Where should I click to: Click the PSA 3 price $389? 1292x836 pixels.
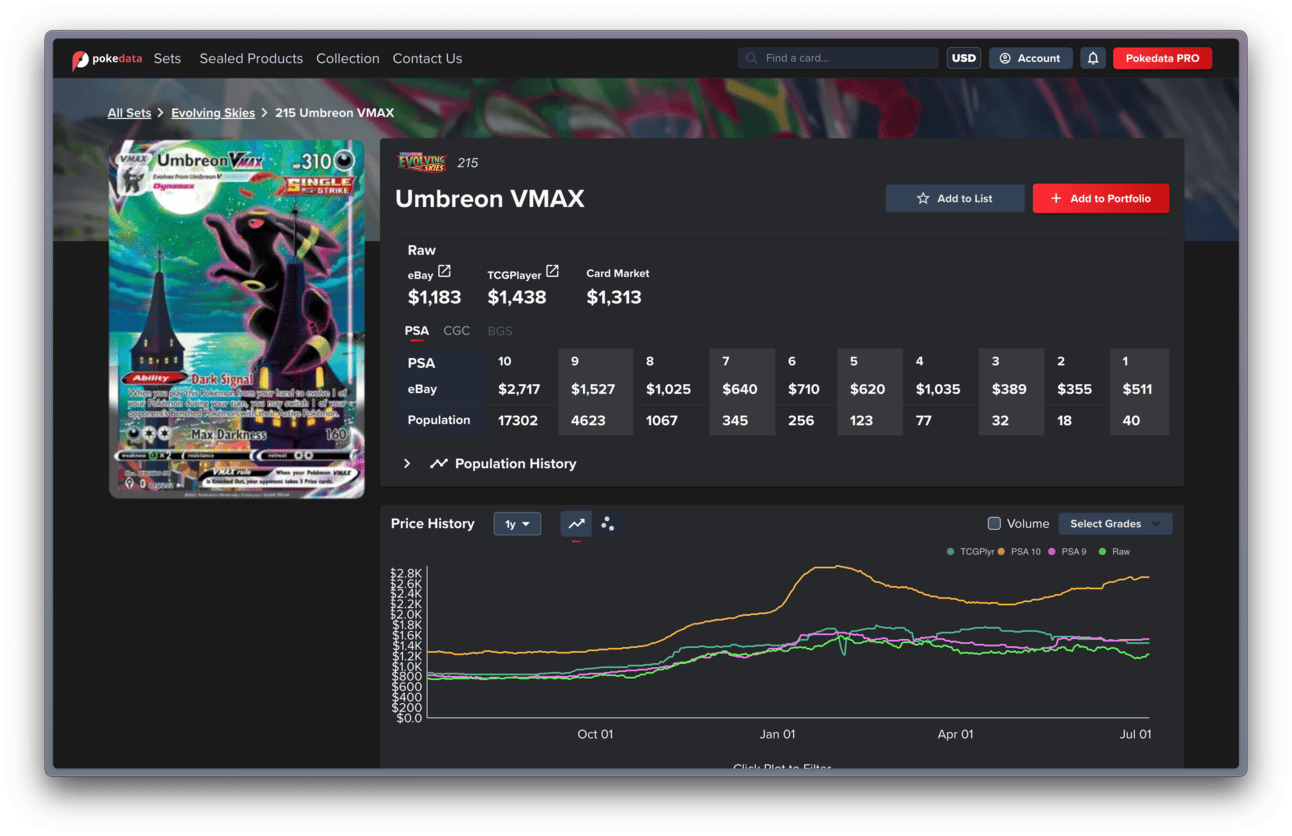tap(1009, 389)
